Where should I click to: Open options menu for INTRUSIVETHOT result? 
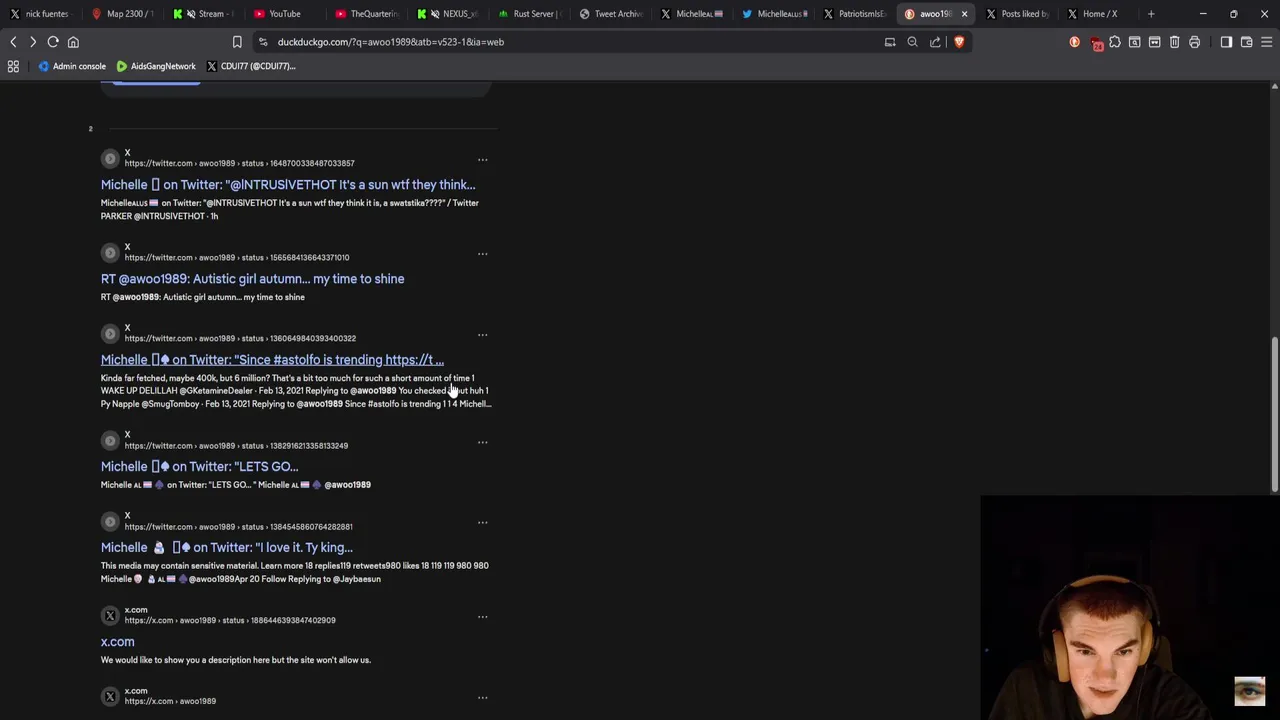[482, 160]
